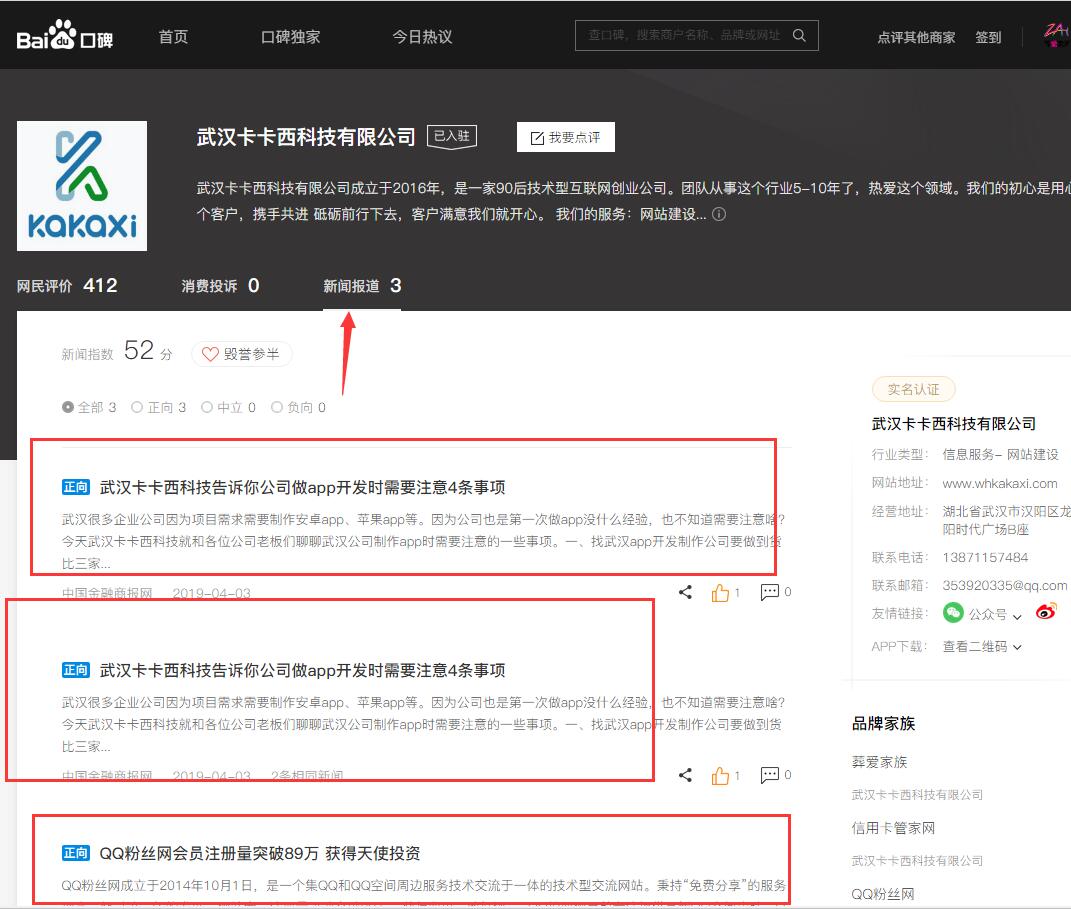Image resolution: width=1071 pixels, height=909 pixels.
Task: Click the WeChat 公众号 icon
Action: (x=953, y=613)
